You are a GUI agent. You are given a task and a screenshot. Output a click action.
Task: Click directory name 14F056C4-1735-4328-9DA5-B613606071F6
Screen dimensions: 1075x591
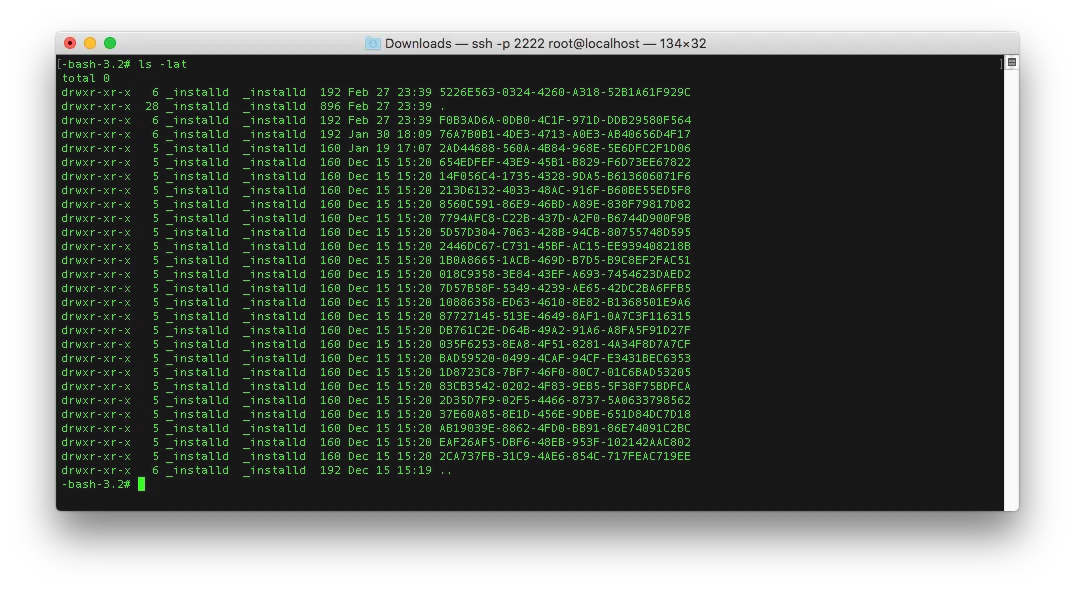tap(565, 176)
